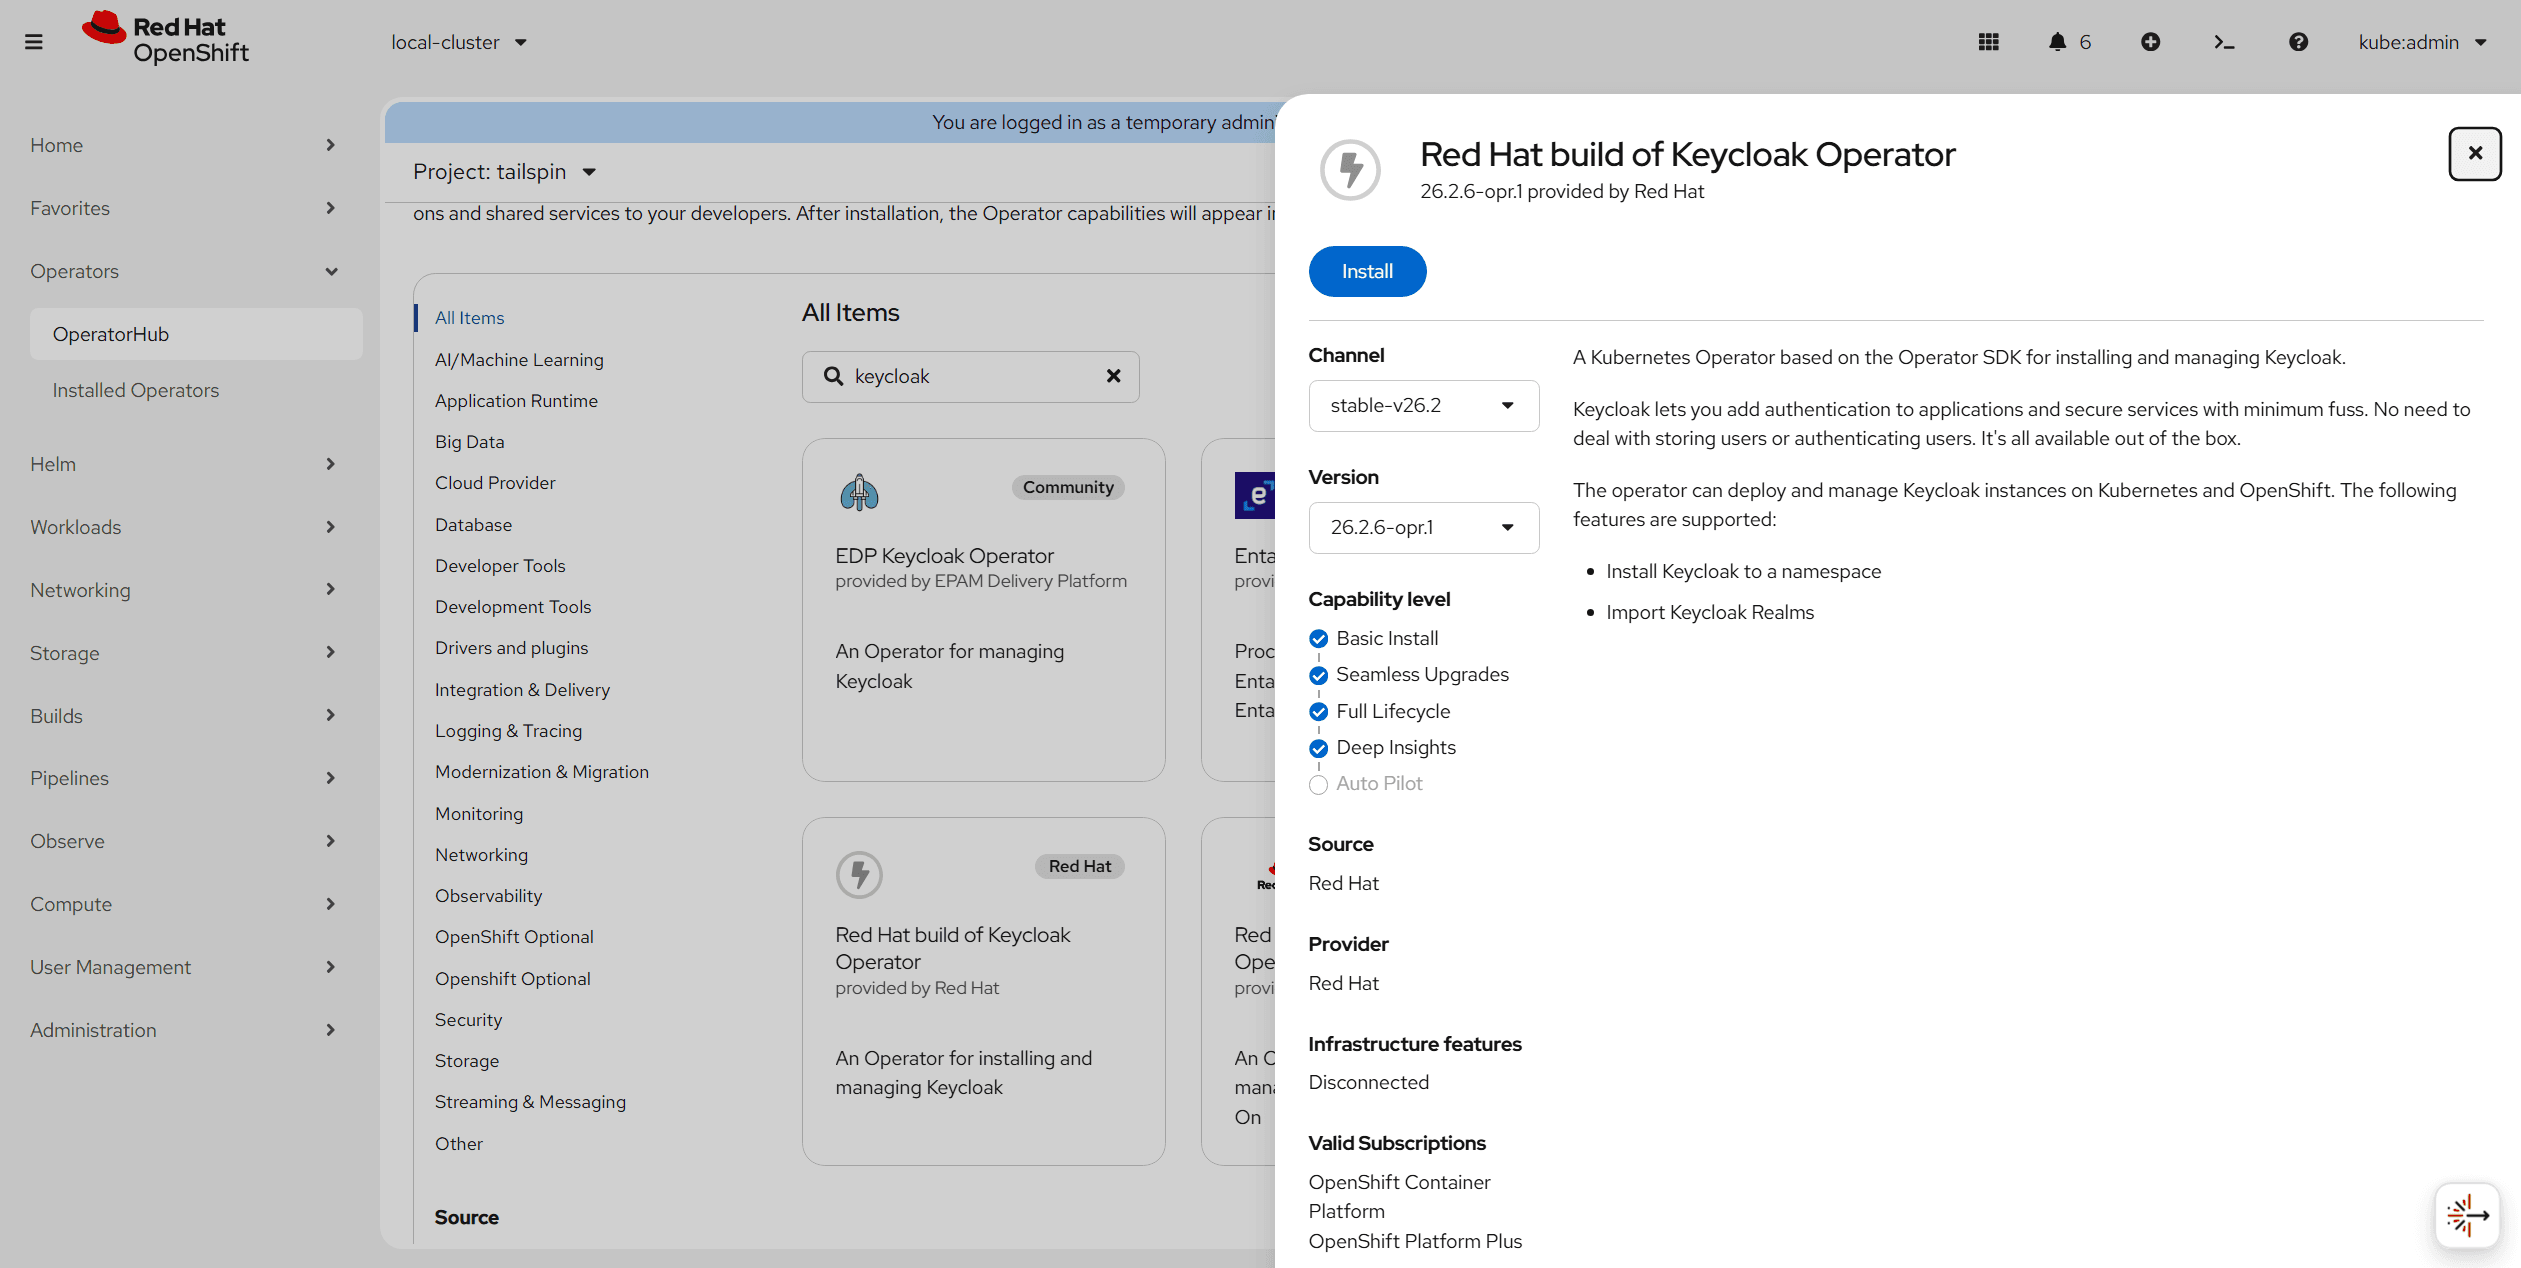
Task: Filter by Monitoring category
Action: (479, 814)
